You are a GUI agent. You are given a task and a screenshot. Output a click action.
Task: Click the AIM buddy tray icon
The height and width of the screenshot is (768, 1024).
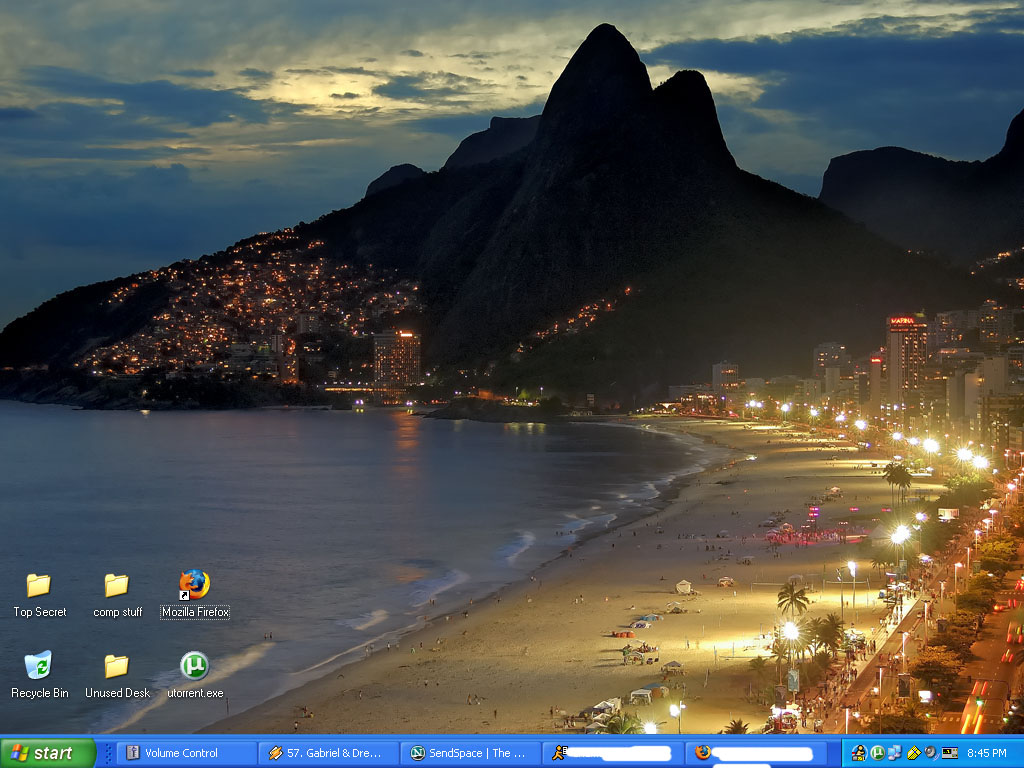859,753
